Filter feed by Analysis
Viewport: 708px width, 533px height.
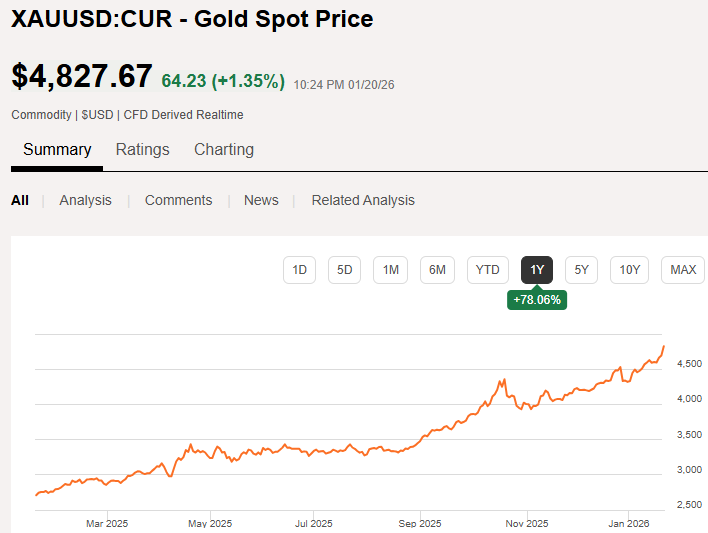click(85, 200)
